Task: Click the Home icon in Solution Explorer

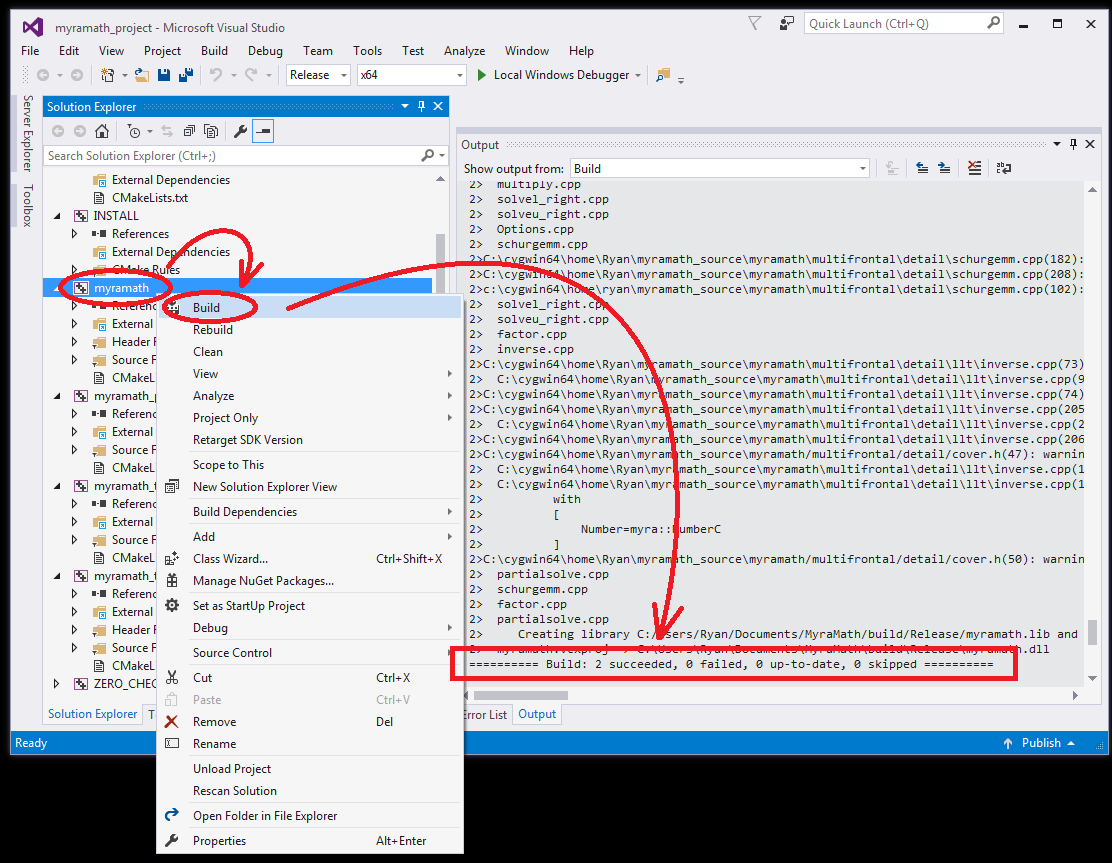Action: click(x=102, y=131)
